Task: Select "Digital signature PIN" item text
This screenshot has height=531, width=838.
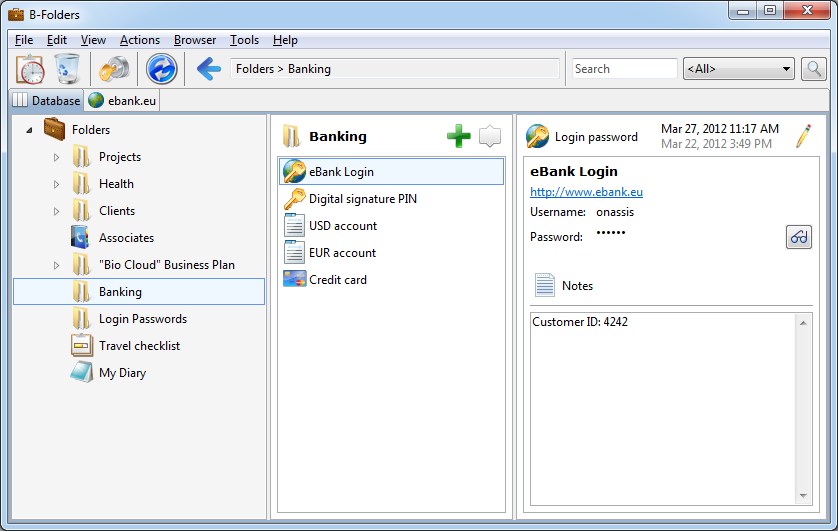Action: tap(363, 199)
